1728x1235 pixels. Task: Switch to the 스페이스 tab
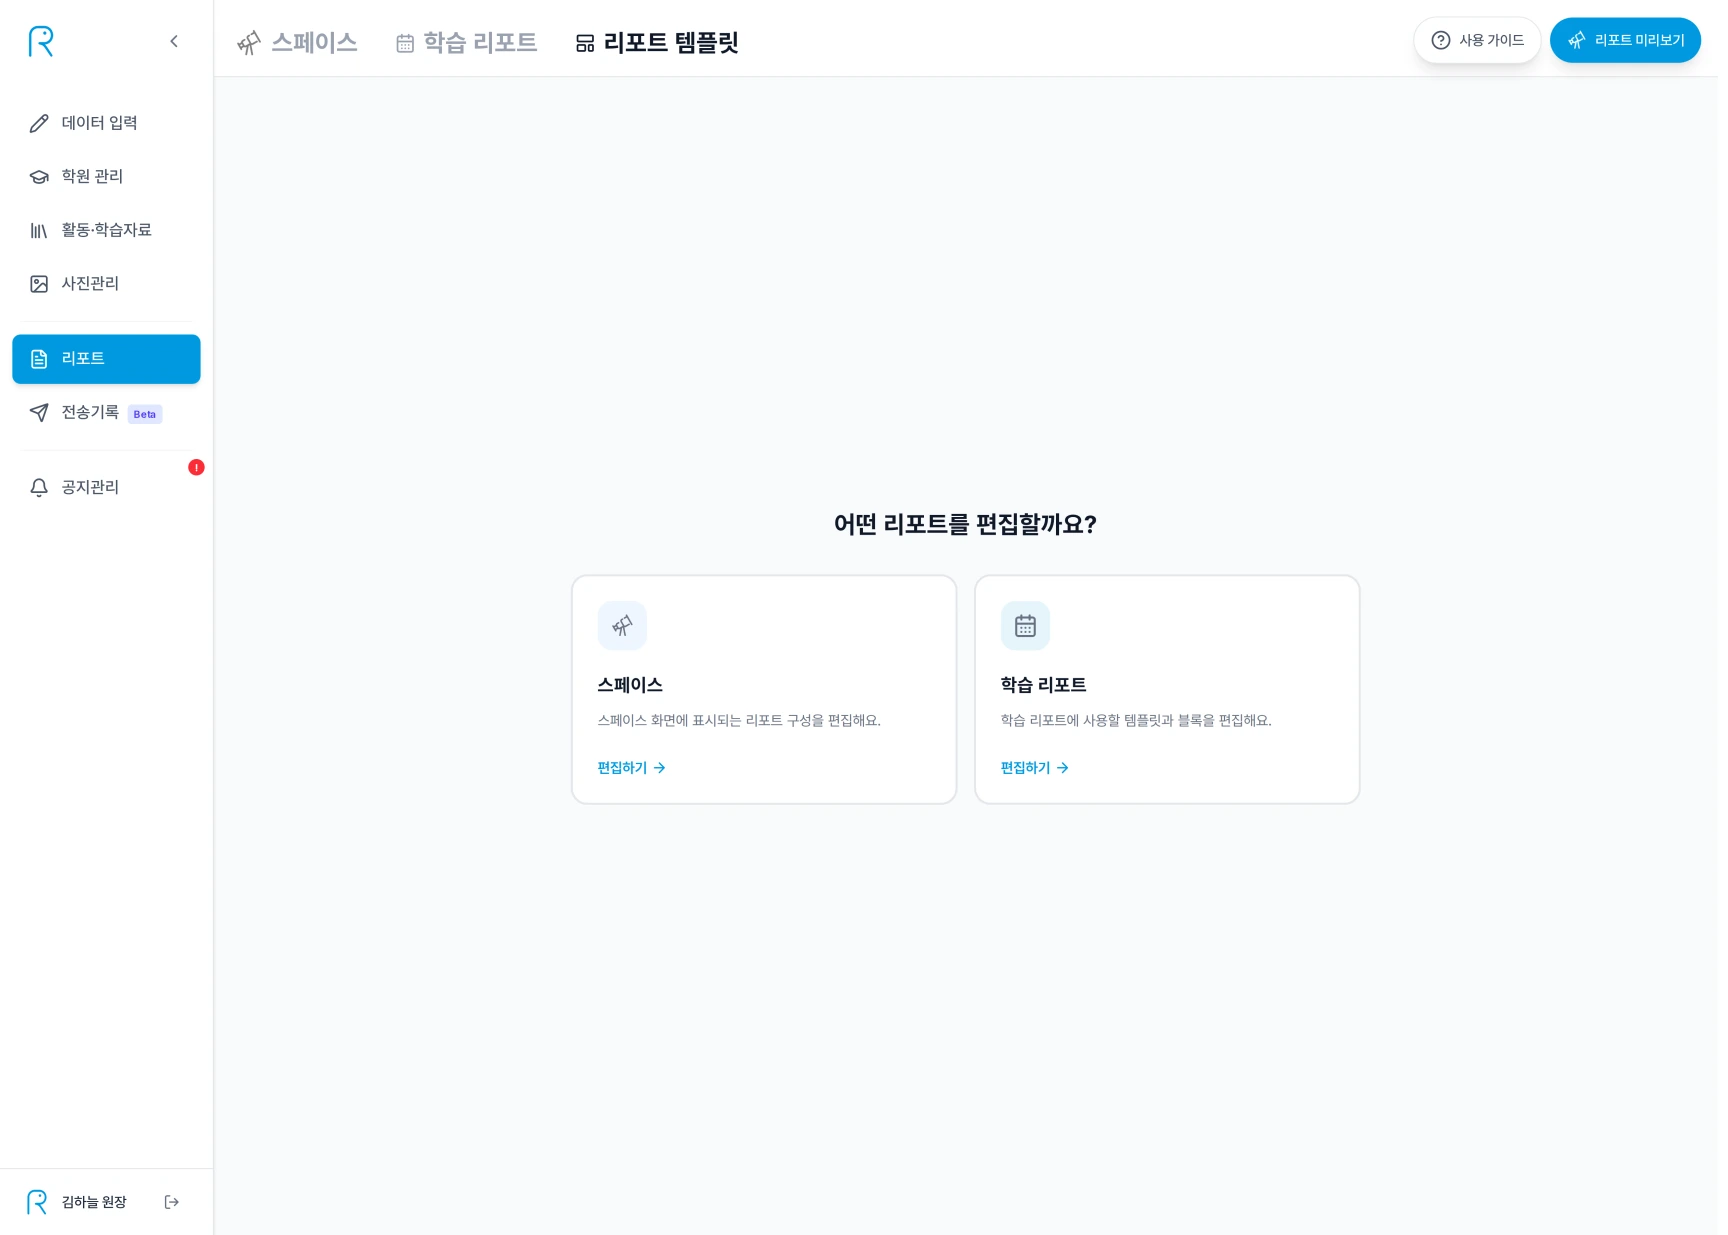(x=297, y=42)
